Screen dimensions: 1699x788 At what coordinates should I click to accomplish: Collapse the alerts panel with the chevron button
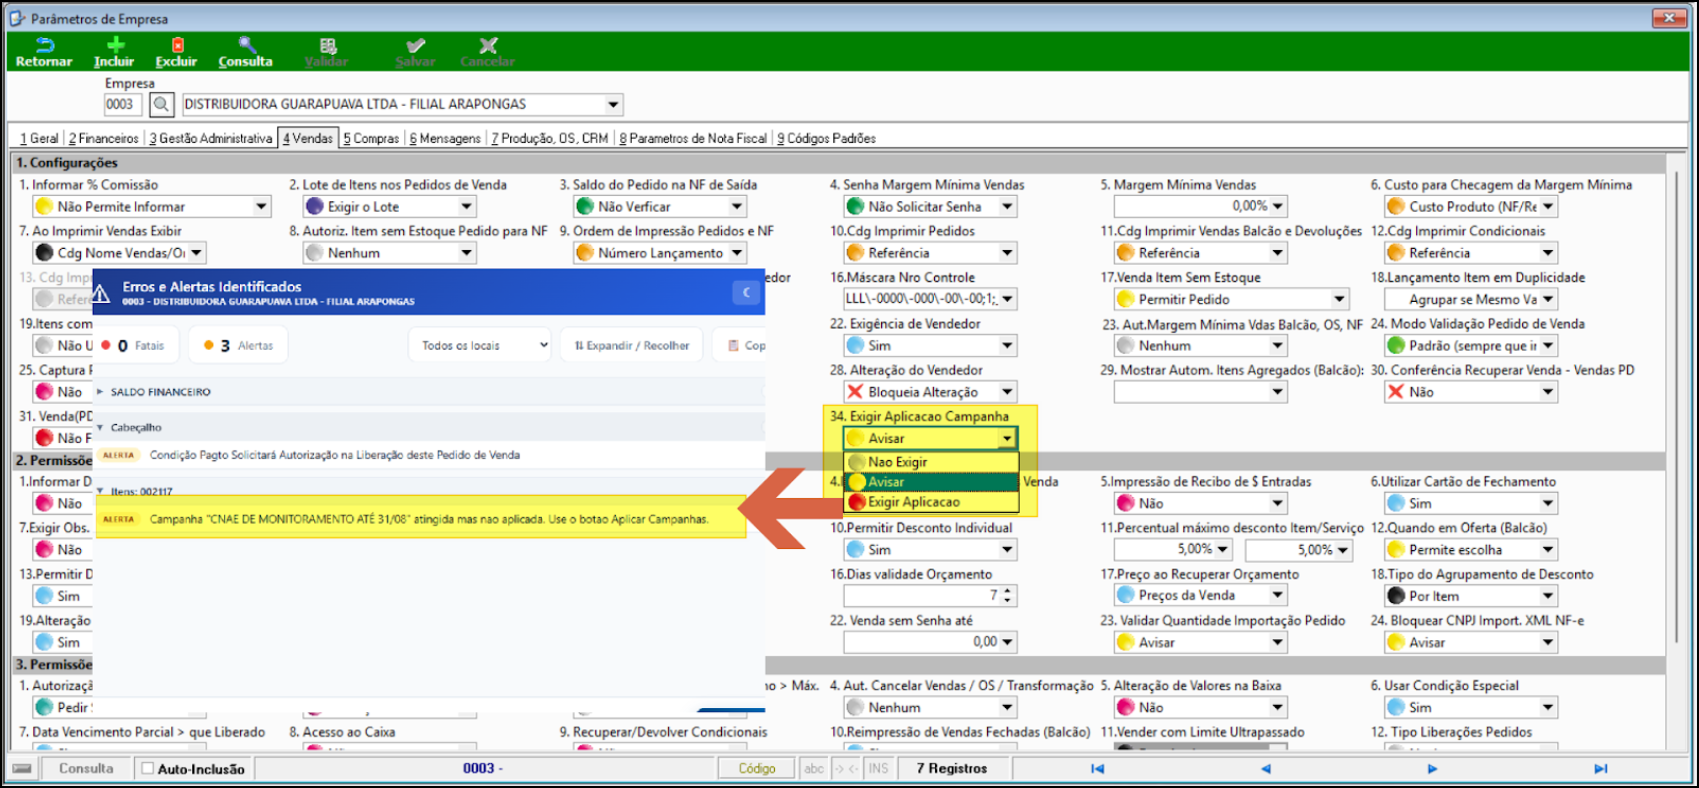[746, 292]
